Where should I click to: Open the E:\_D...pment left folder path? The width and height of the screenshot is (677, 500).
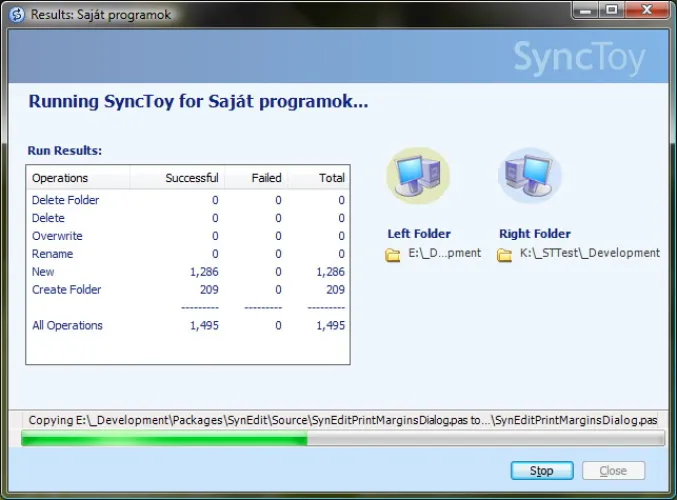coord(444,253)
